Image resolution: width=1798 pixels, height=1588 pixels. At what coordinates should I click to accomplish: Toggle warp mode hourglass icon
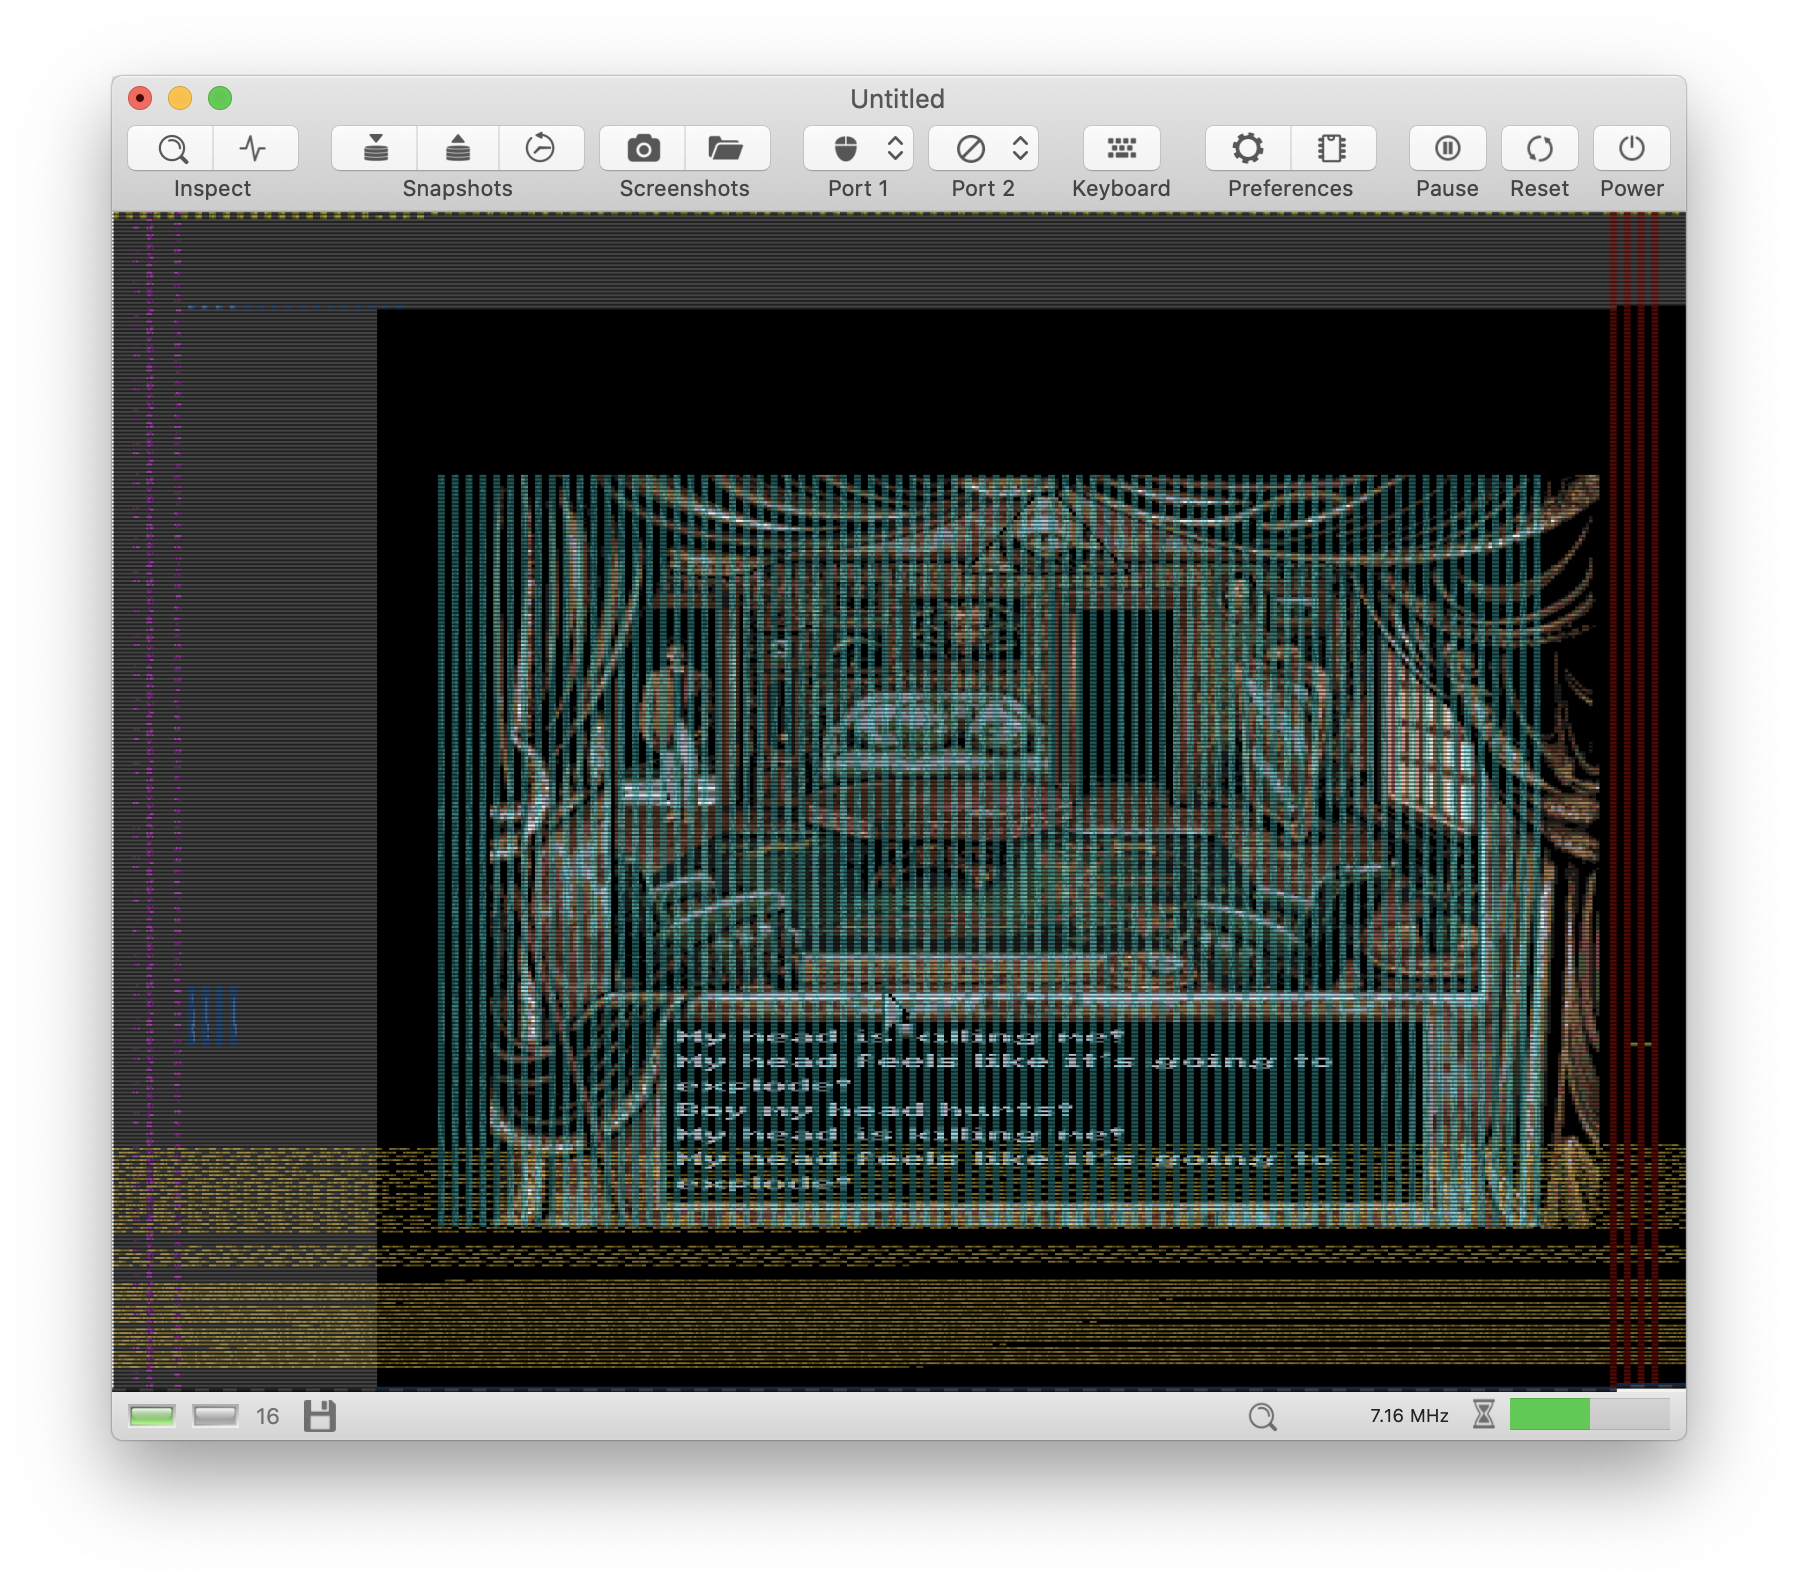(1484, 1415)
